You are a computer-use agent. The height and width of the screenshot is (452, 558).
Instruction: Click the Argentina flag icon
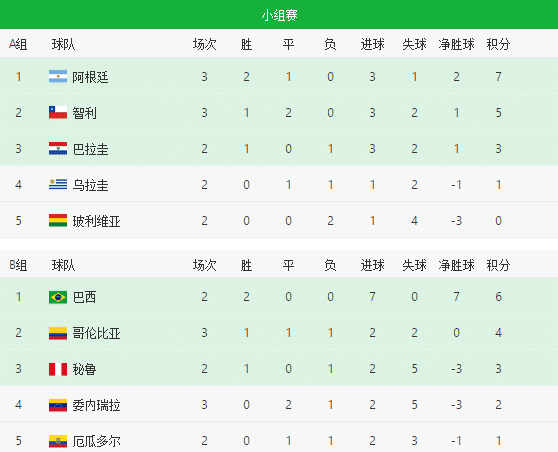pos(58,77)
